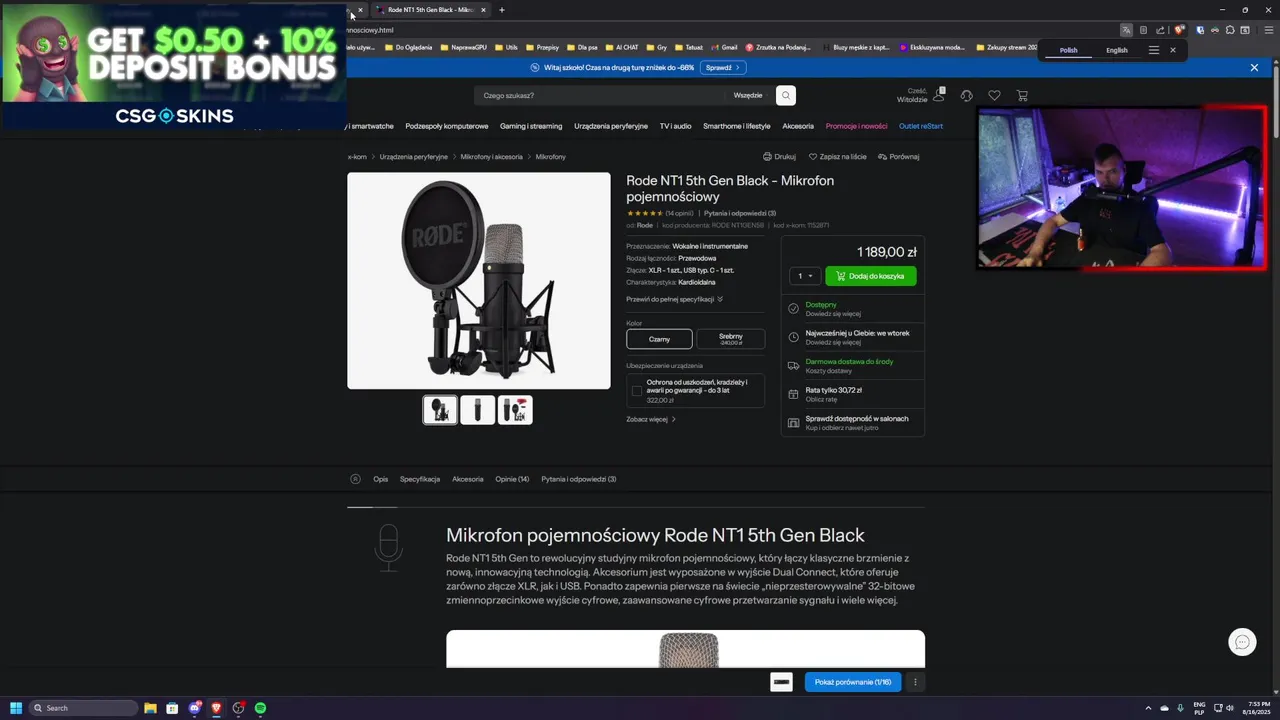Click Zapisz na liście save link
This screenshot has height=720, width=1280.
tap(838, 157)
